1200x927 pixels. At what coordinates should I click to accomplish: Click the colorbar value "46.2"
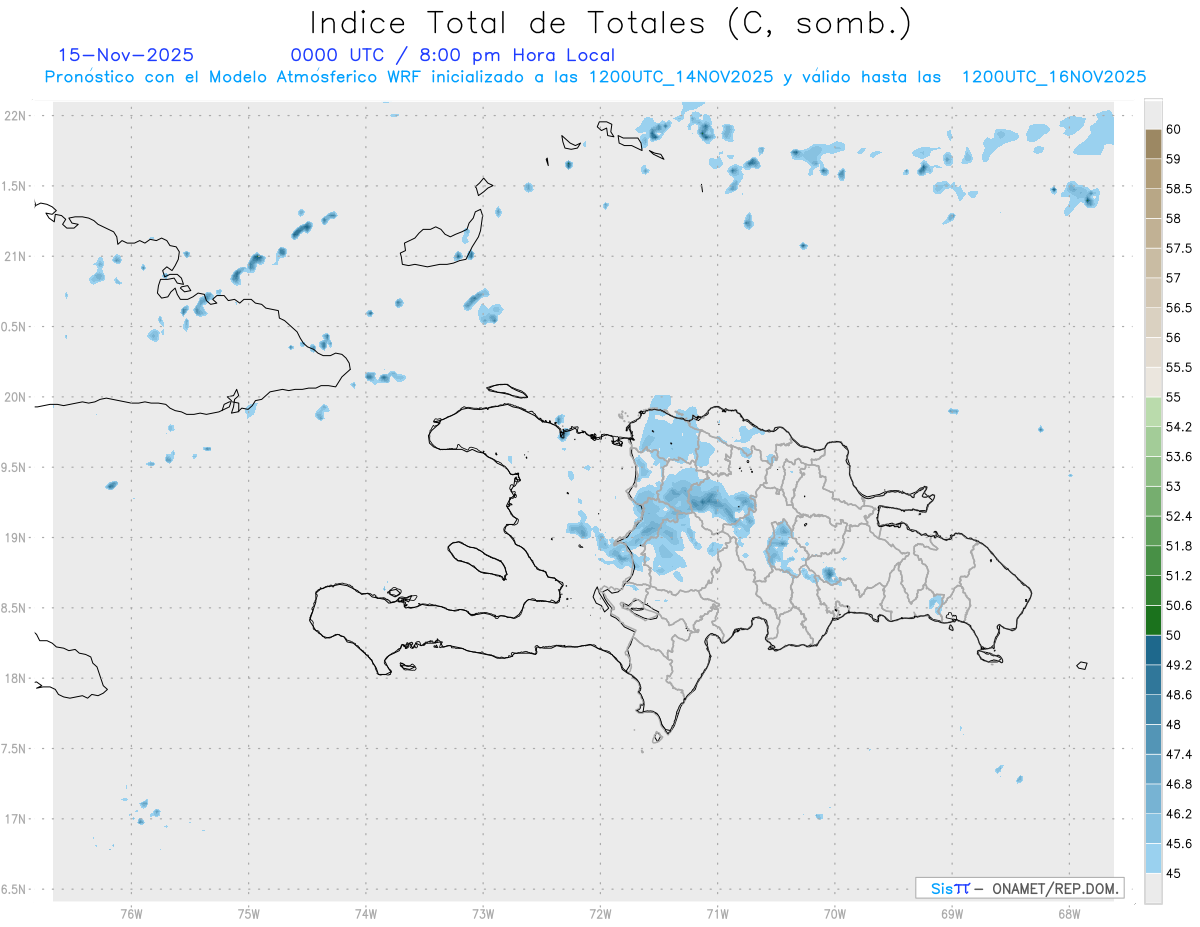tap(1179, 814)
